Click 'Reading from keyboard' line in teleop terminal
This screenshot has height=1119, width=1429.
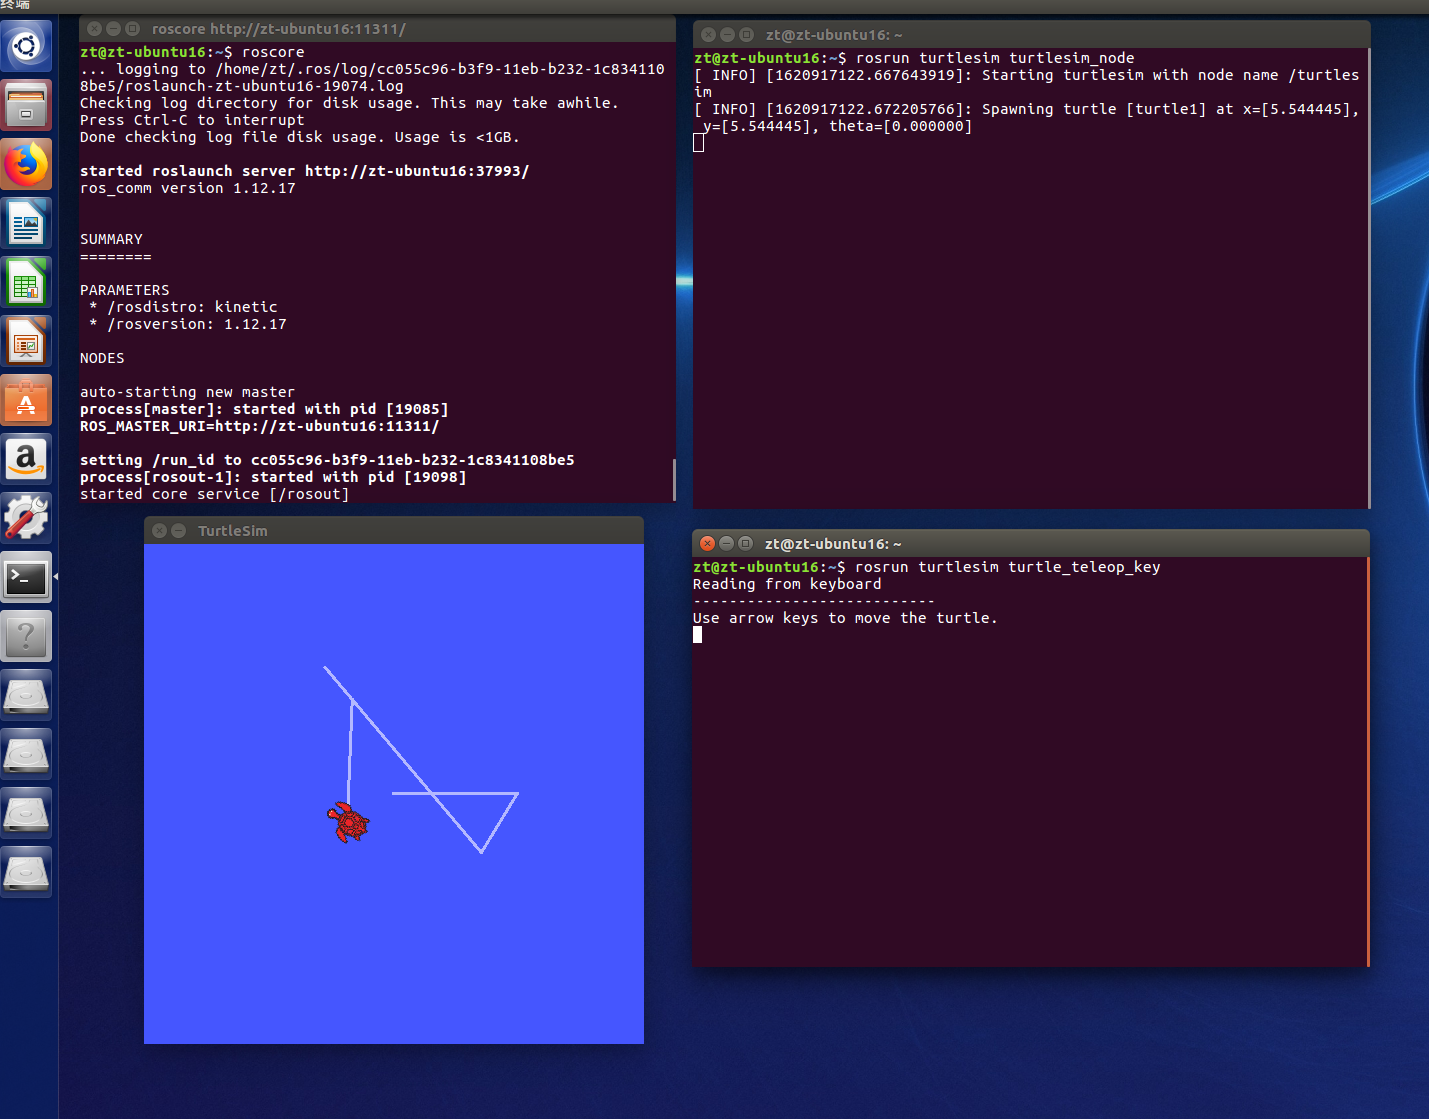tap(787, 584)
